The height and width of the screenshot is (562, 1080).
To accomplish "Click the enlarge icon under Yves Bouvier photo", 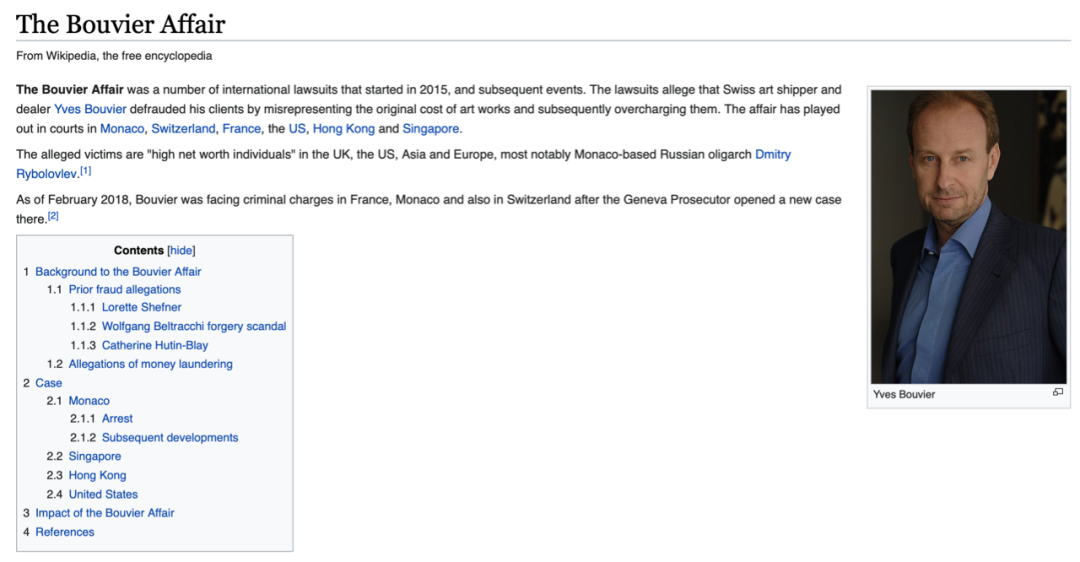I will pos(1057,392).
